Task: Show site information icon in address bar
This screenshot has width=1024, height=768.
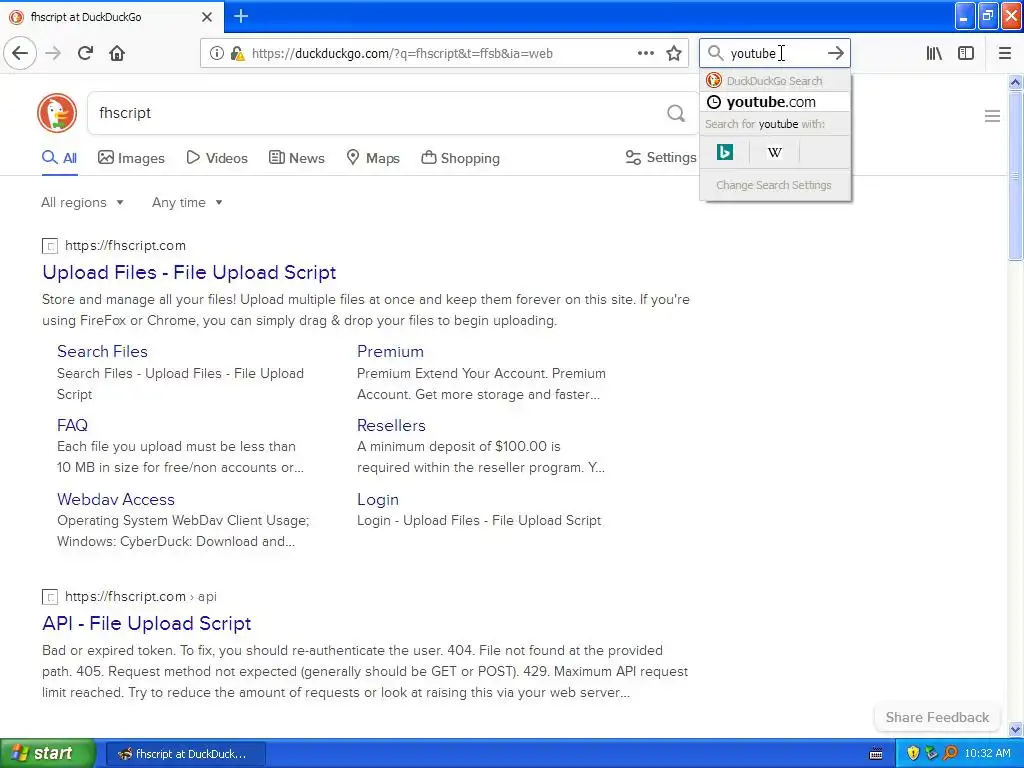Action: click(216, 54)
